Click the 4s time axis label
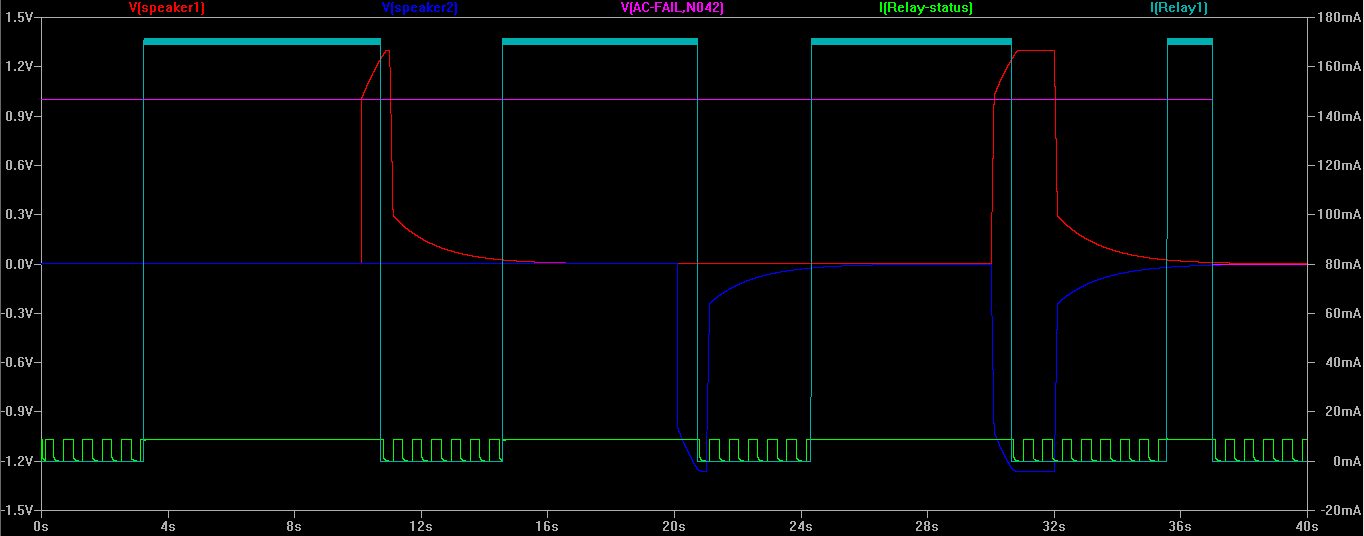The image size is (1364, 536). 168,526
